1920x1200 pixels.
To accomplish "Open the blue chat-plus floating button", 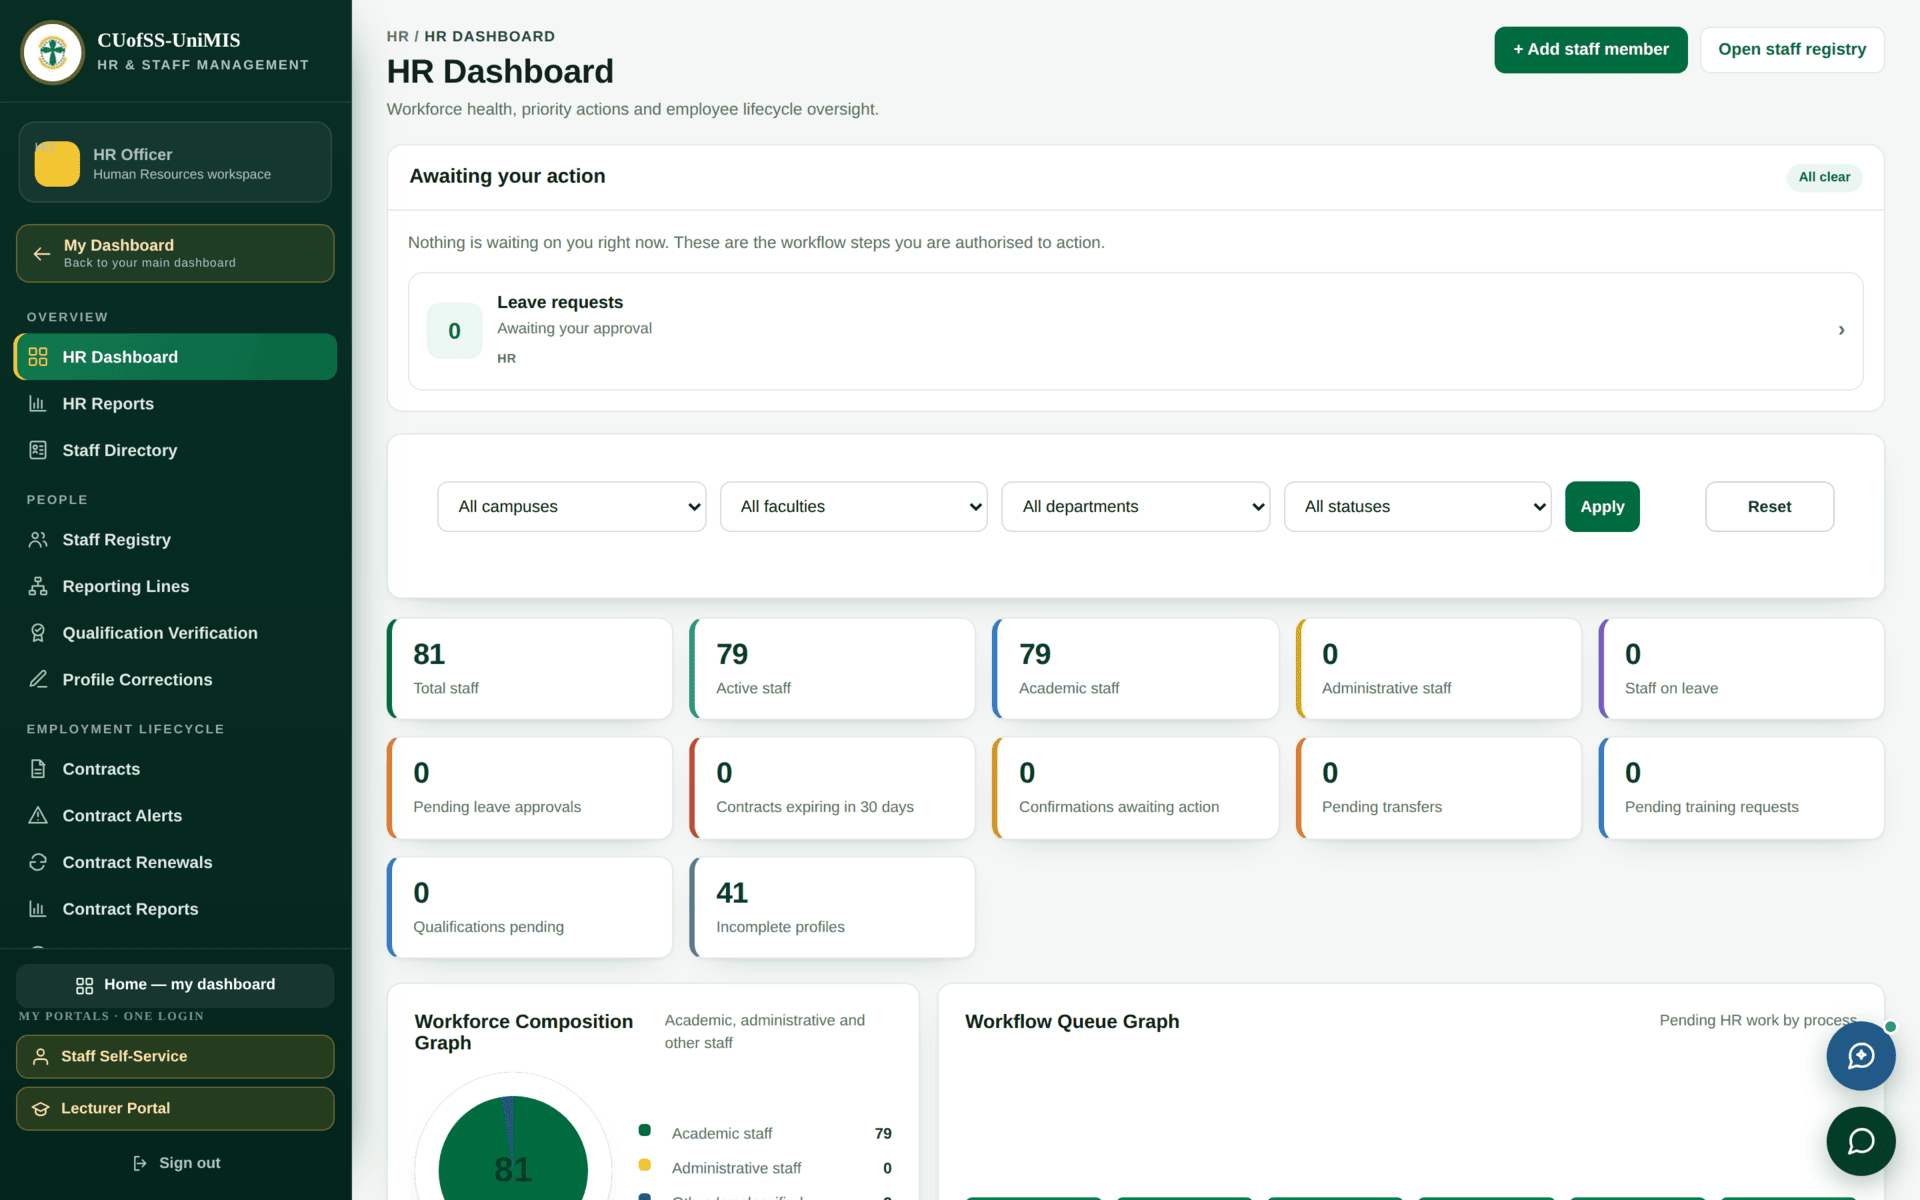I will tap(1861, 1056).
